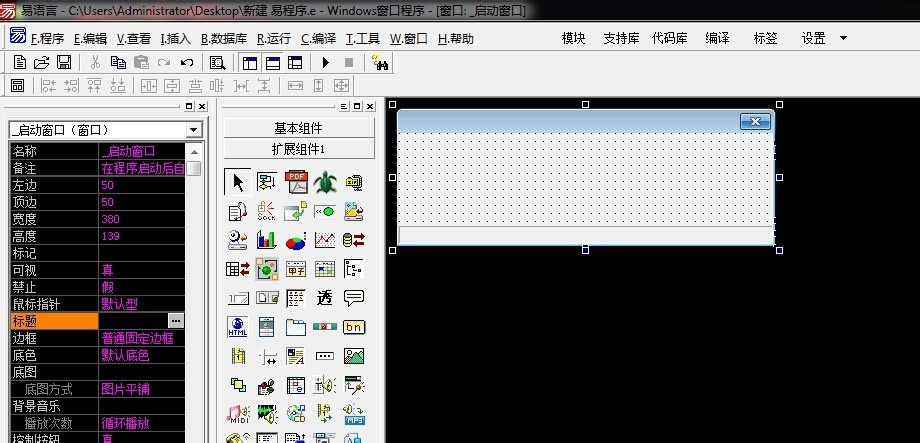
Task: Toggle the 禁止 (disabled) property value
Action: point(142,287)
